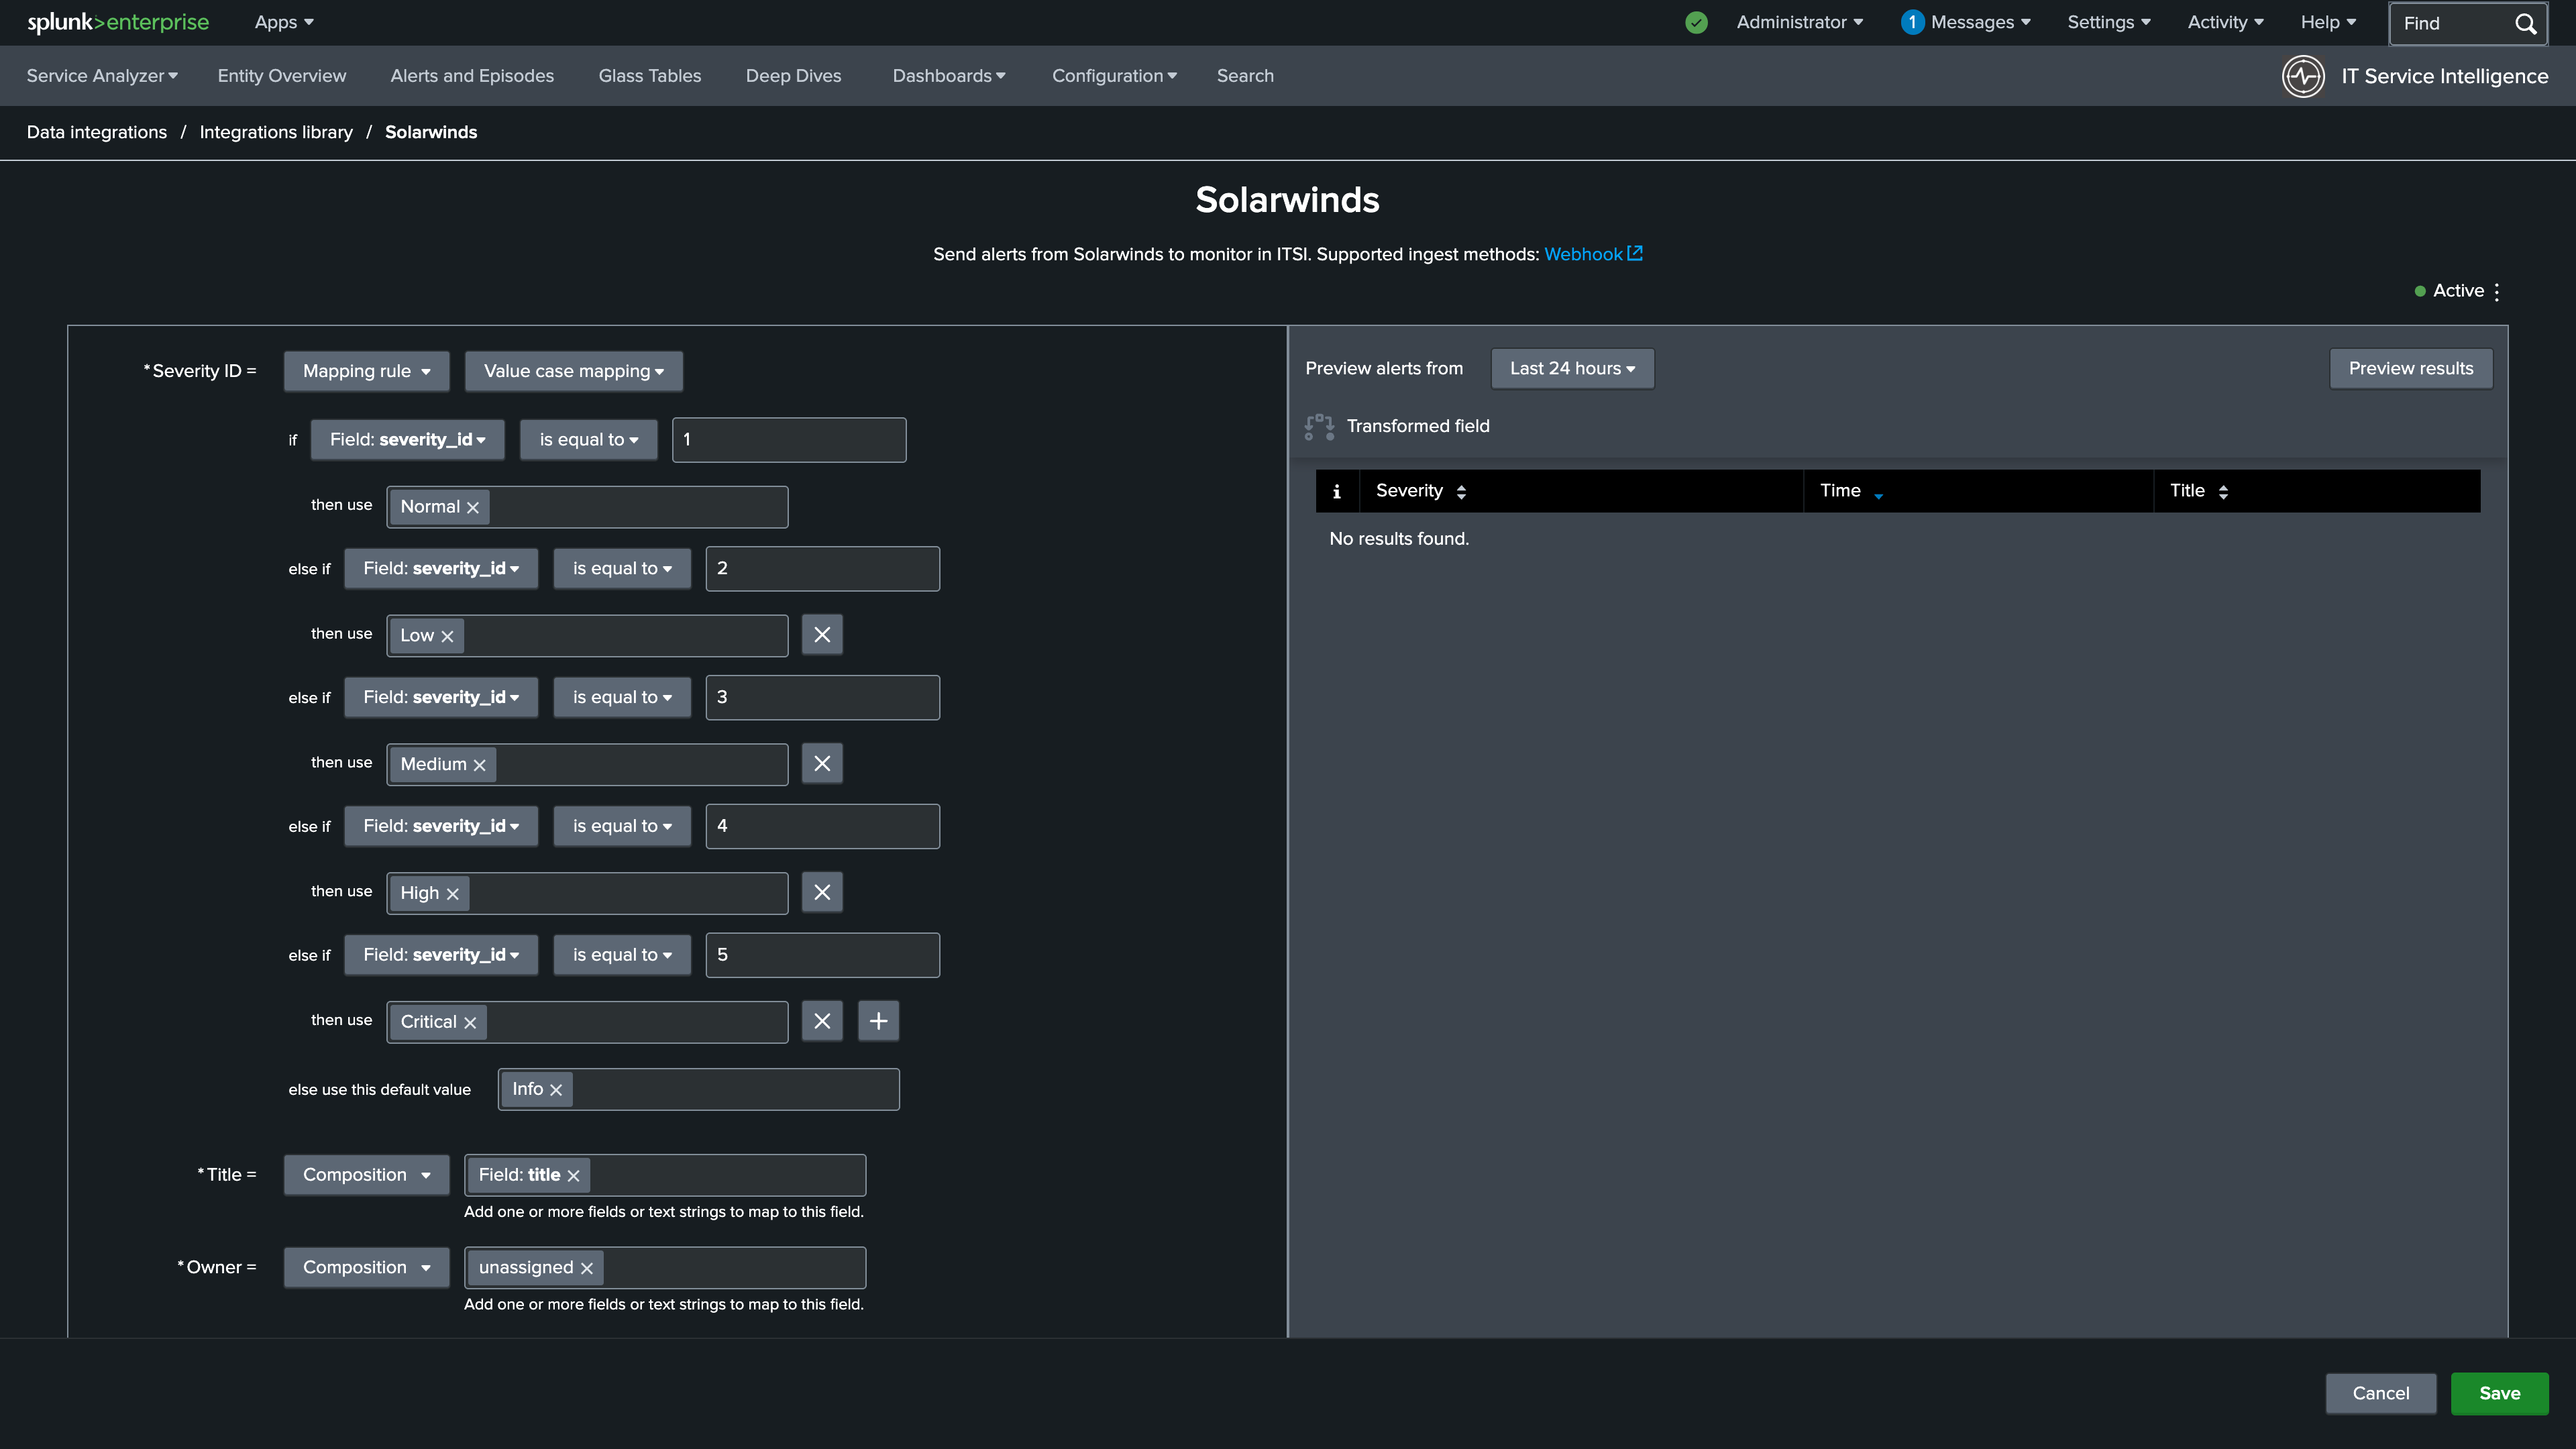Viewport: 2576px width, 1449px height.
Task: Open the Value case mapping dropdown
Action: 574,371
